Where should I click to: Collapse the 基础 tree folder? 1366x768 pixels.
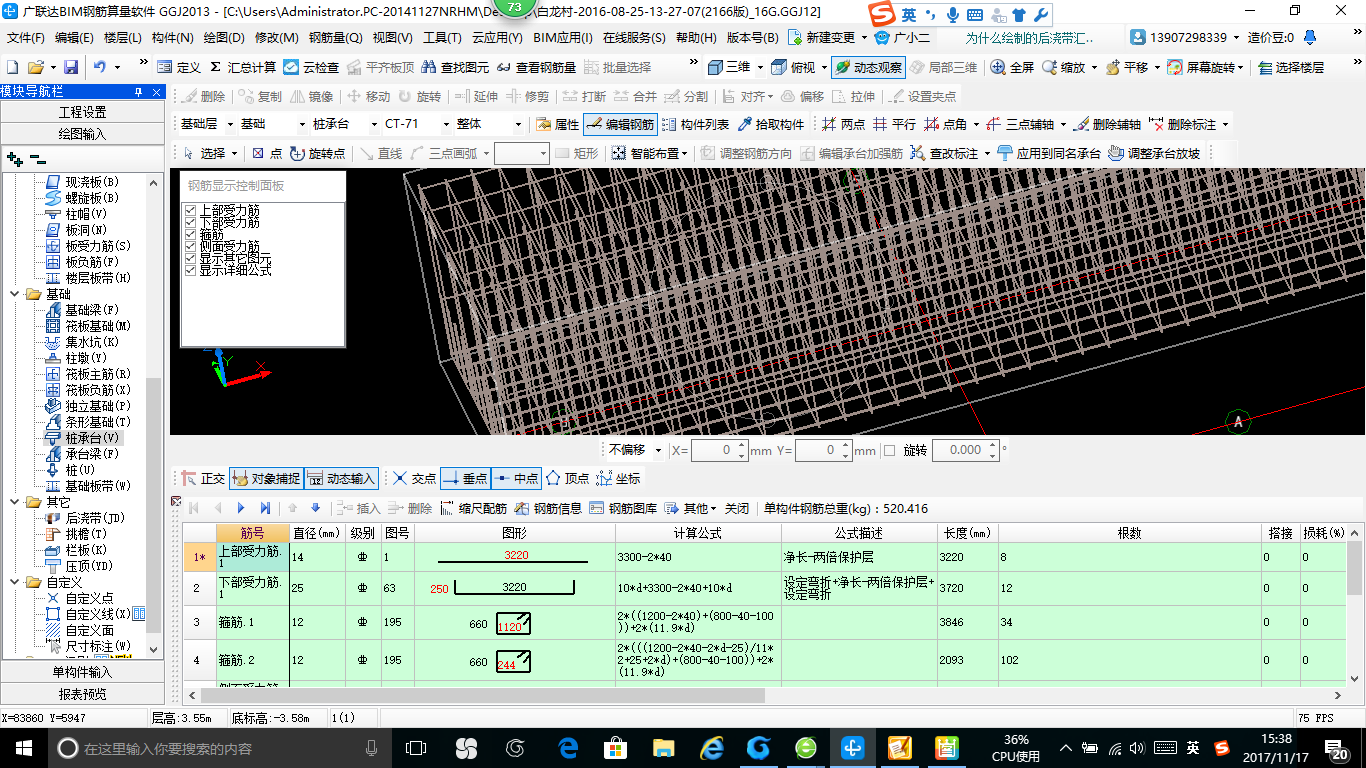pos(16,294)
